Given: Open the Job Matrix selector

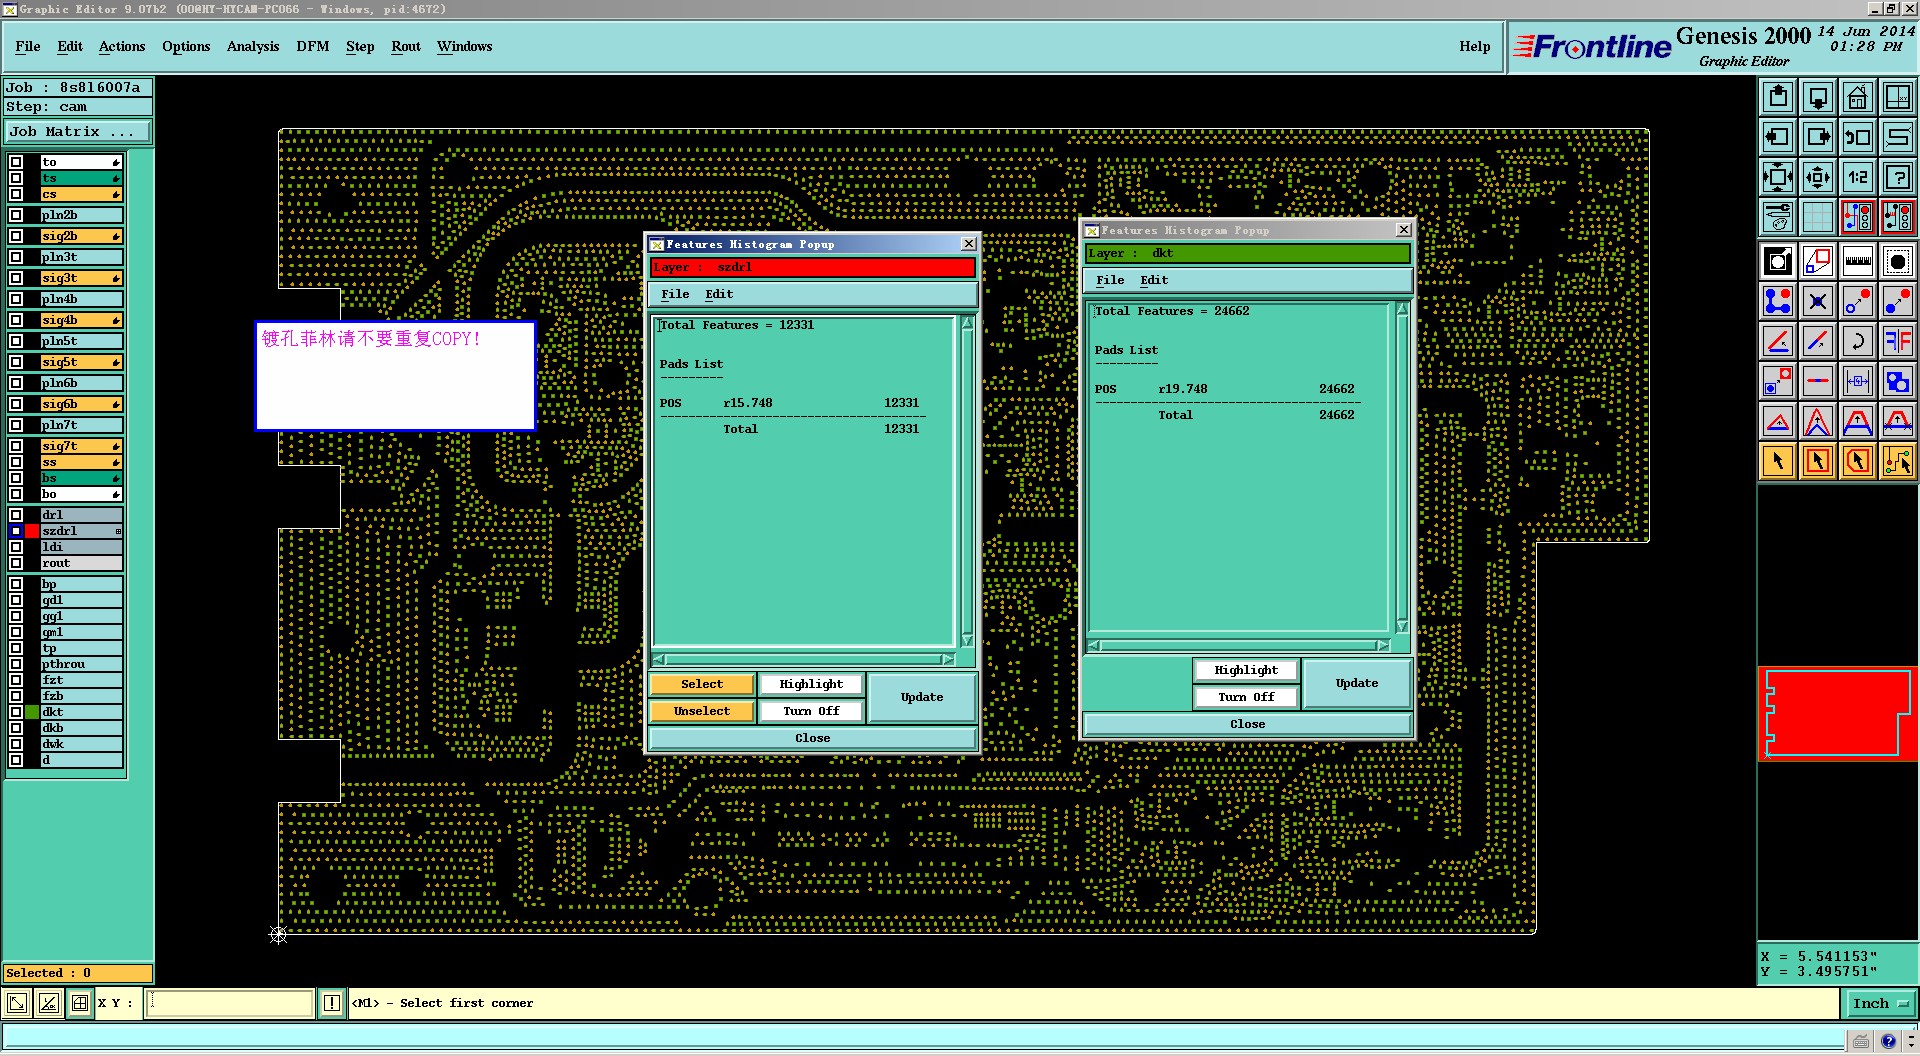Looking at the screenshot, I should [x=78, y=132].
